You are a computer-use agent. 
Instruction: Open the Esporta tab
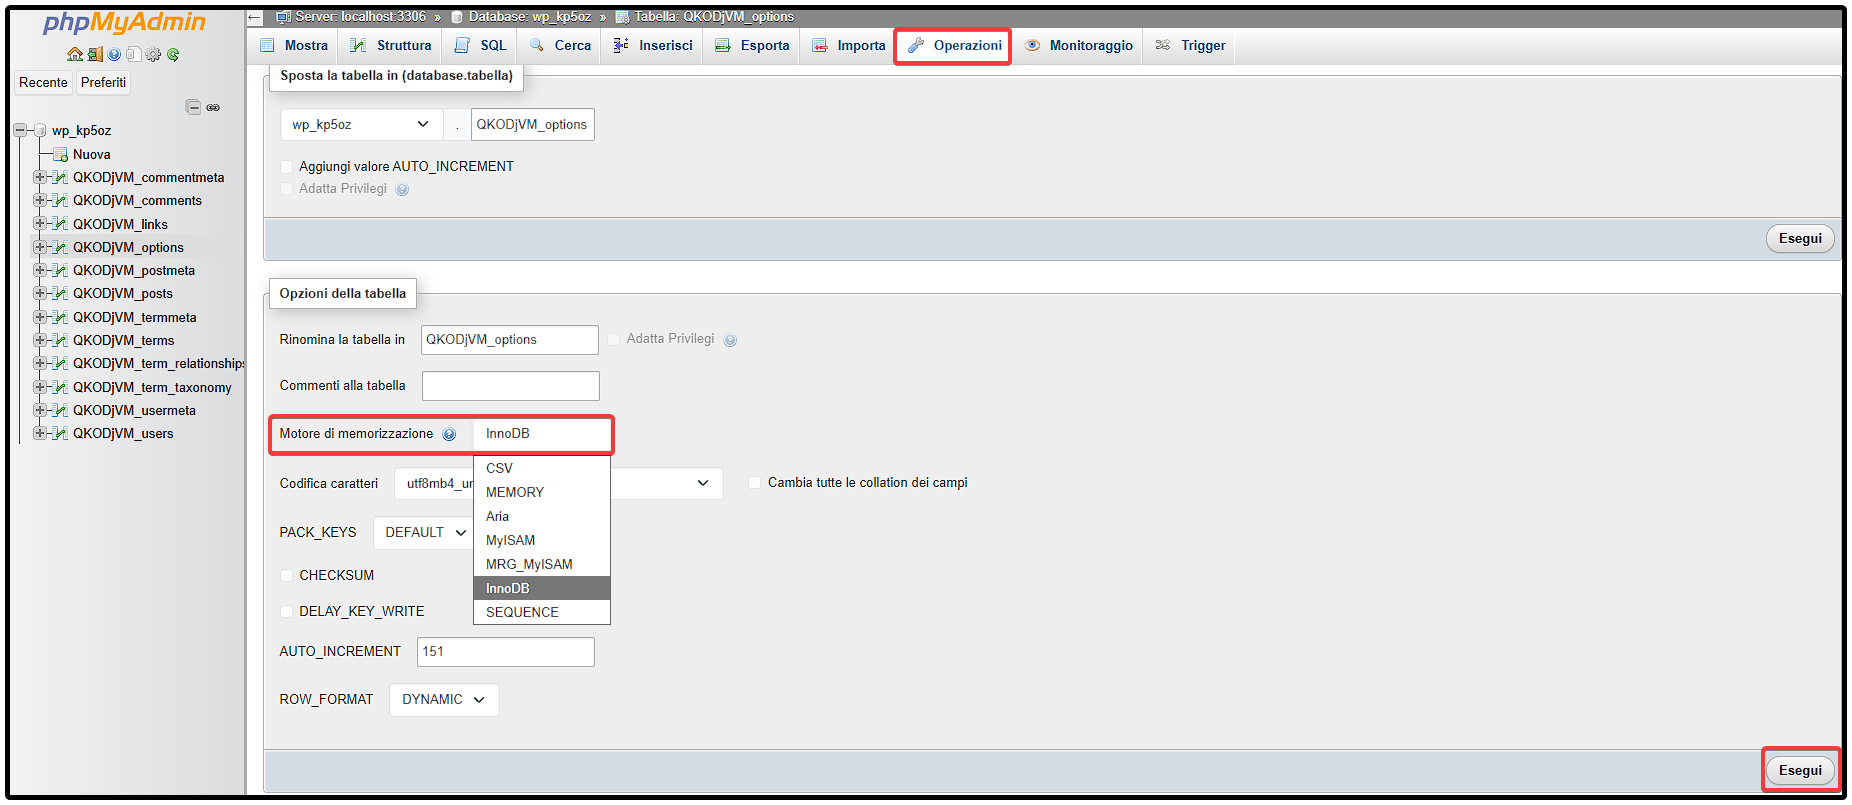752,45
